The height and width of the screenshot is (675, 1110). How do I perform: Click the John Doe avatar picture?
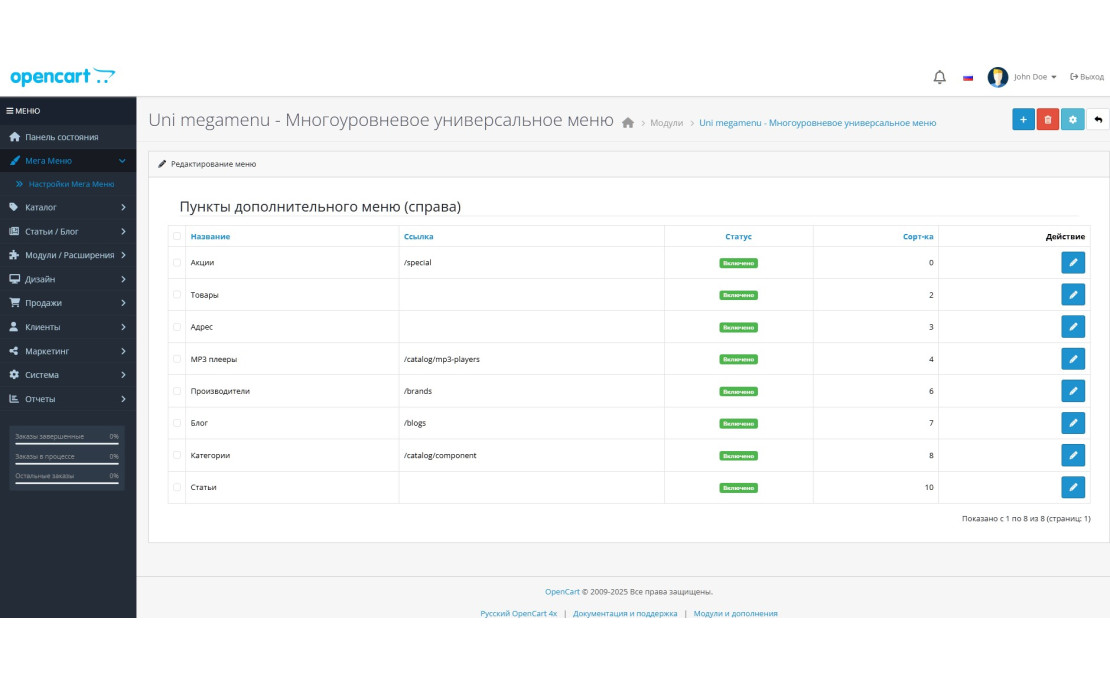tap(997, 76)
